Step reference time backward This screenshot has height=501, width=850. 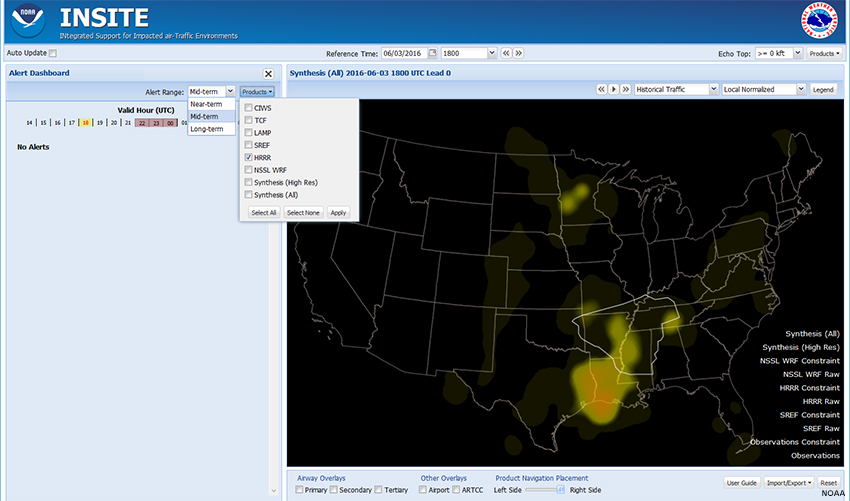[506, 53]
